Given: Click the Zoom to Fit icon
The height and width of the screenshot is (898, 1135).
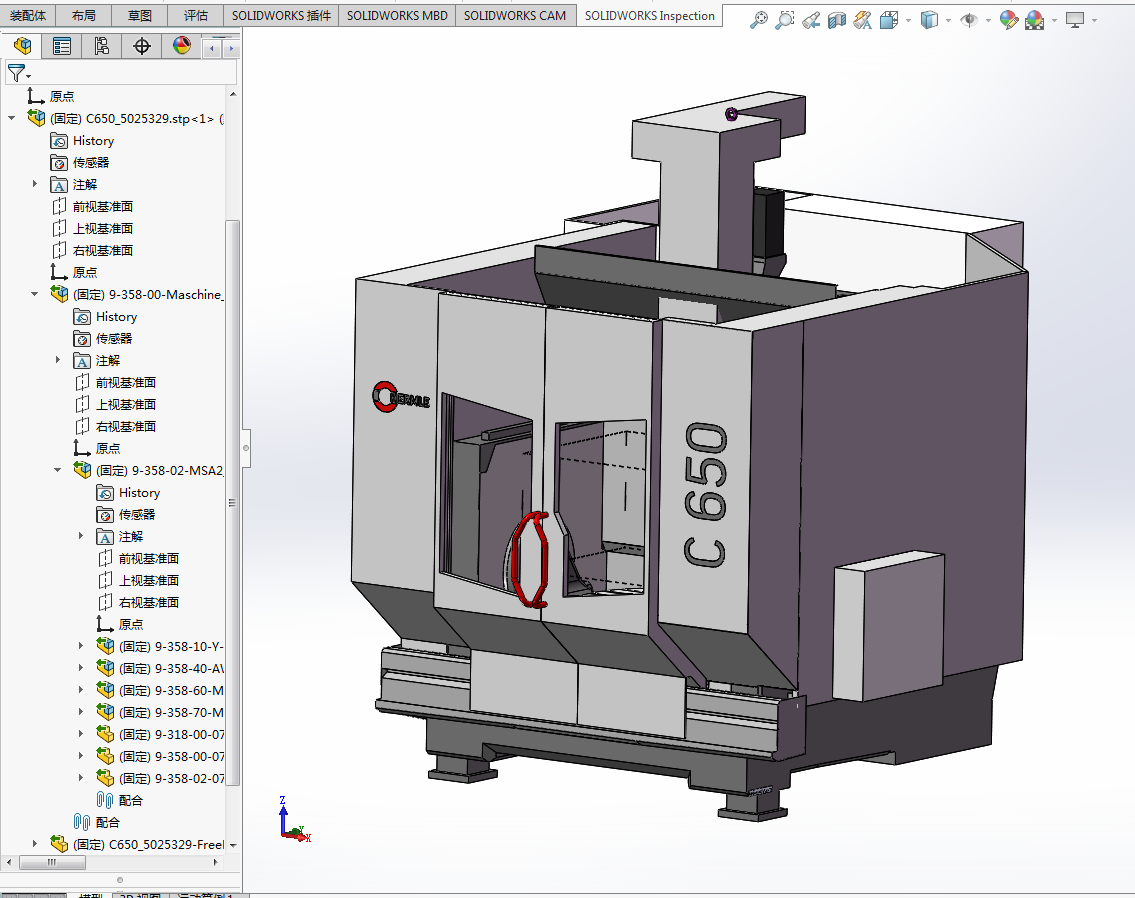Looking at the screenshot, I should pos(759,20).
